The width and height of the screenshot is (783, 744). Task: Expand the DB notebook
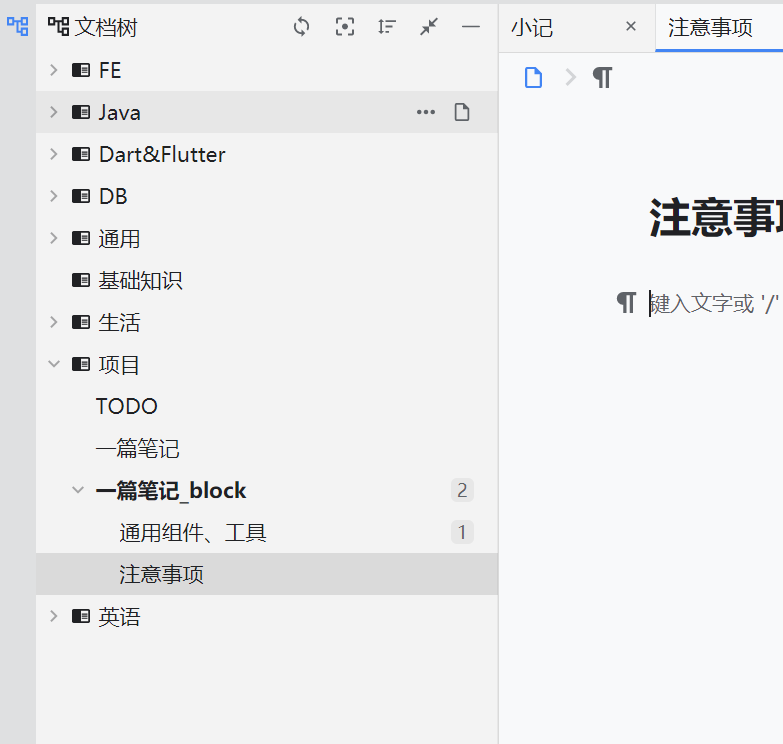click(53, 196)
